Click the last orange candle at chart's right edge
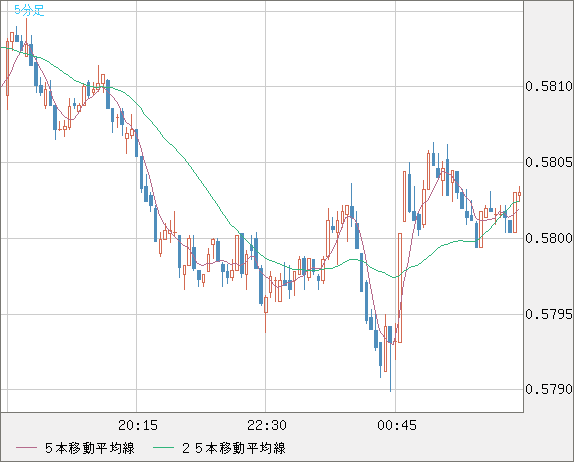The width and height of the screenshot is (574, 462). pos(519,194)
